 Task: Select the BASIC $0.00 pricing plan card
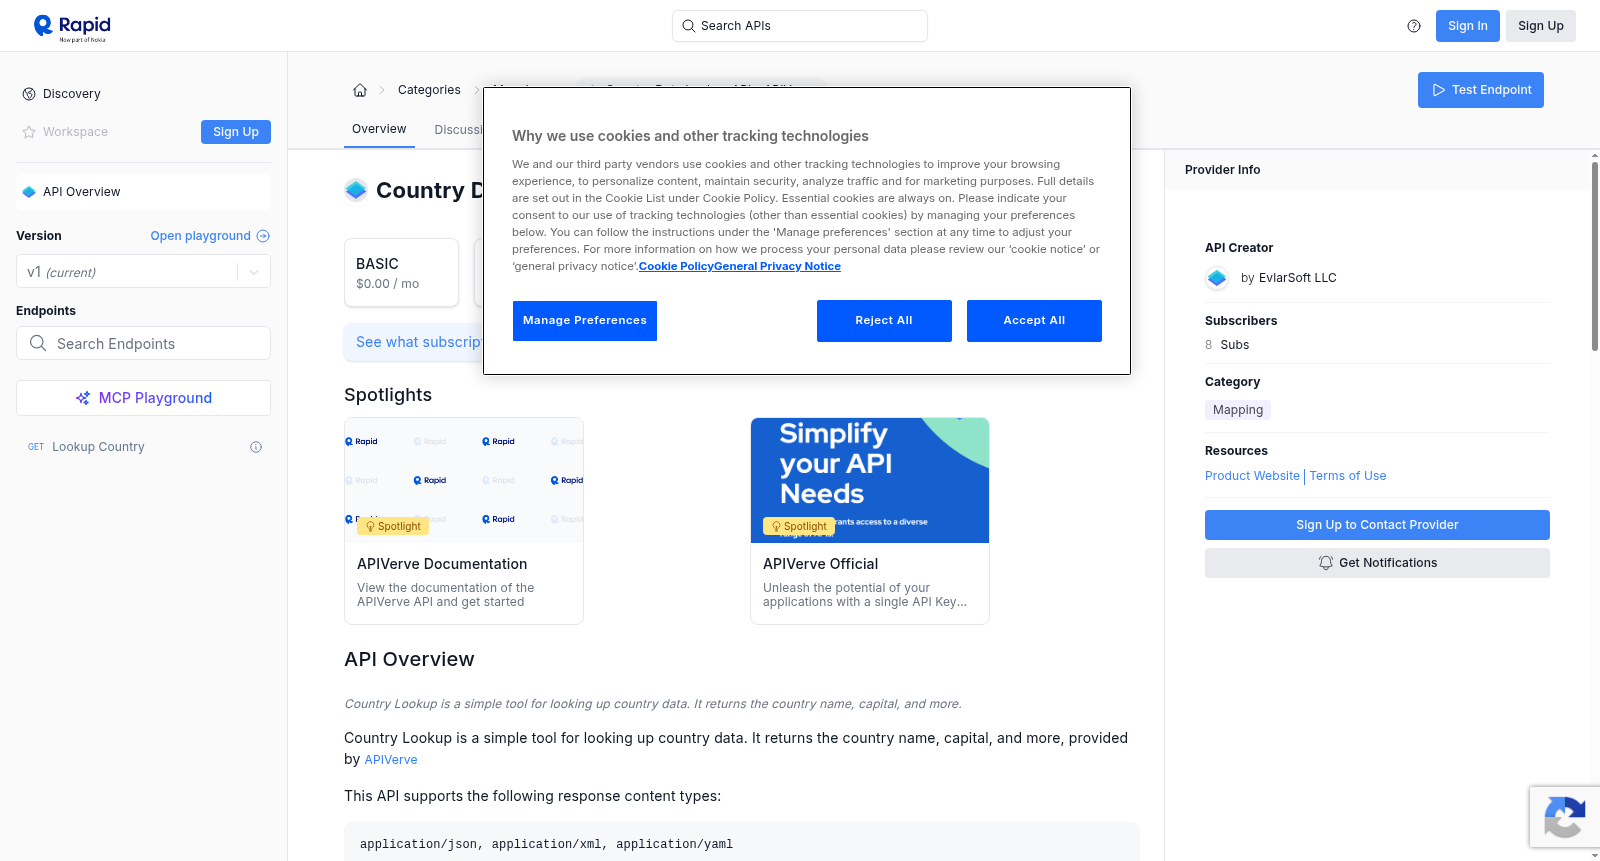click(401, 272)
